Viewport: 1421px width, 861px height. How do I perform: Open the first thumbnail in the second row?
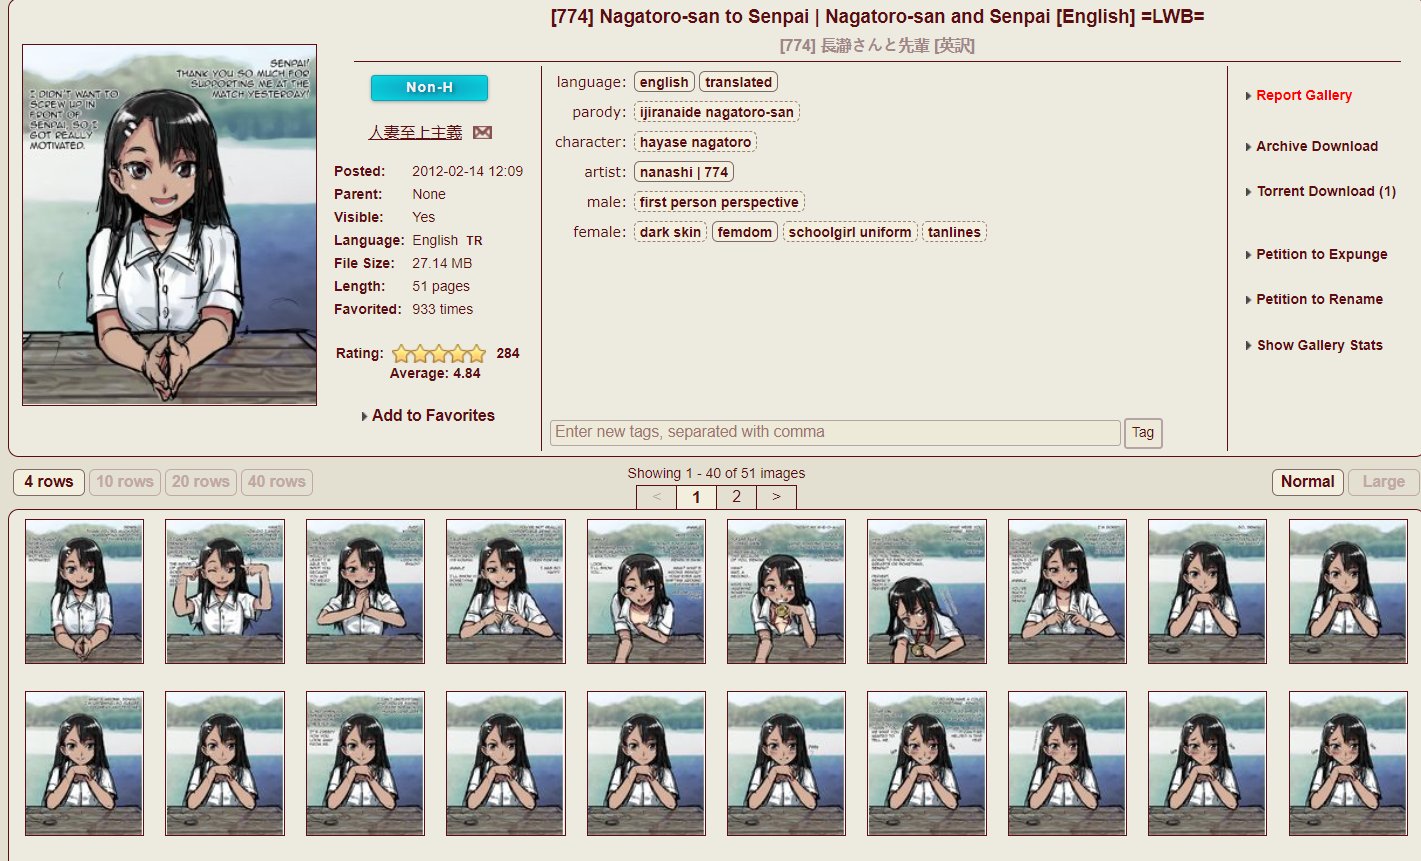(x=84, y=763)
